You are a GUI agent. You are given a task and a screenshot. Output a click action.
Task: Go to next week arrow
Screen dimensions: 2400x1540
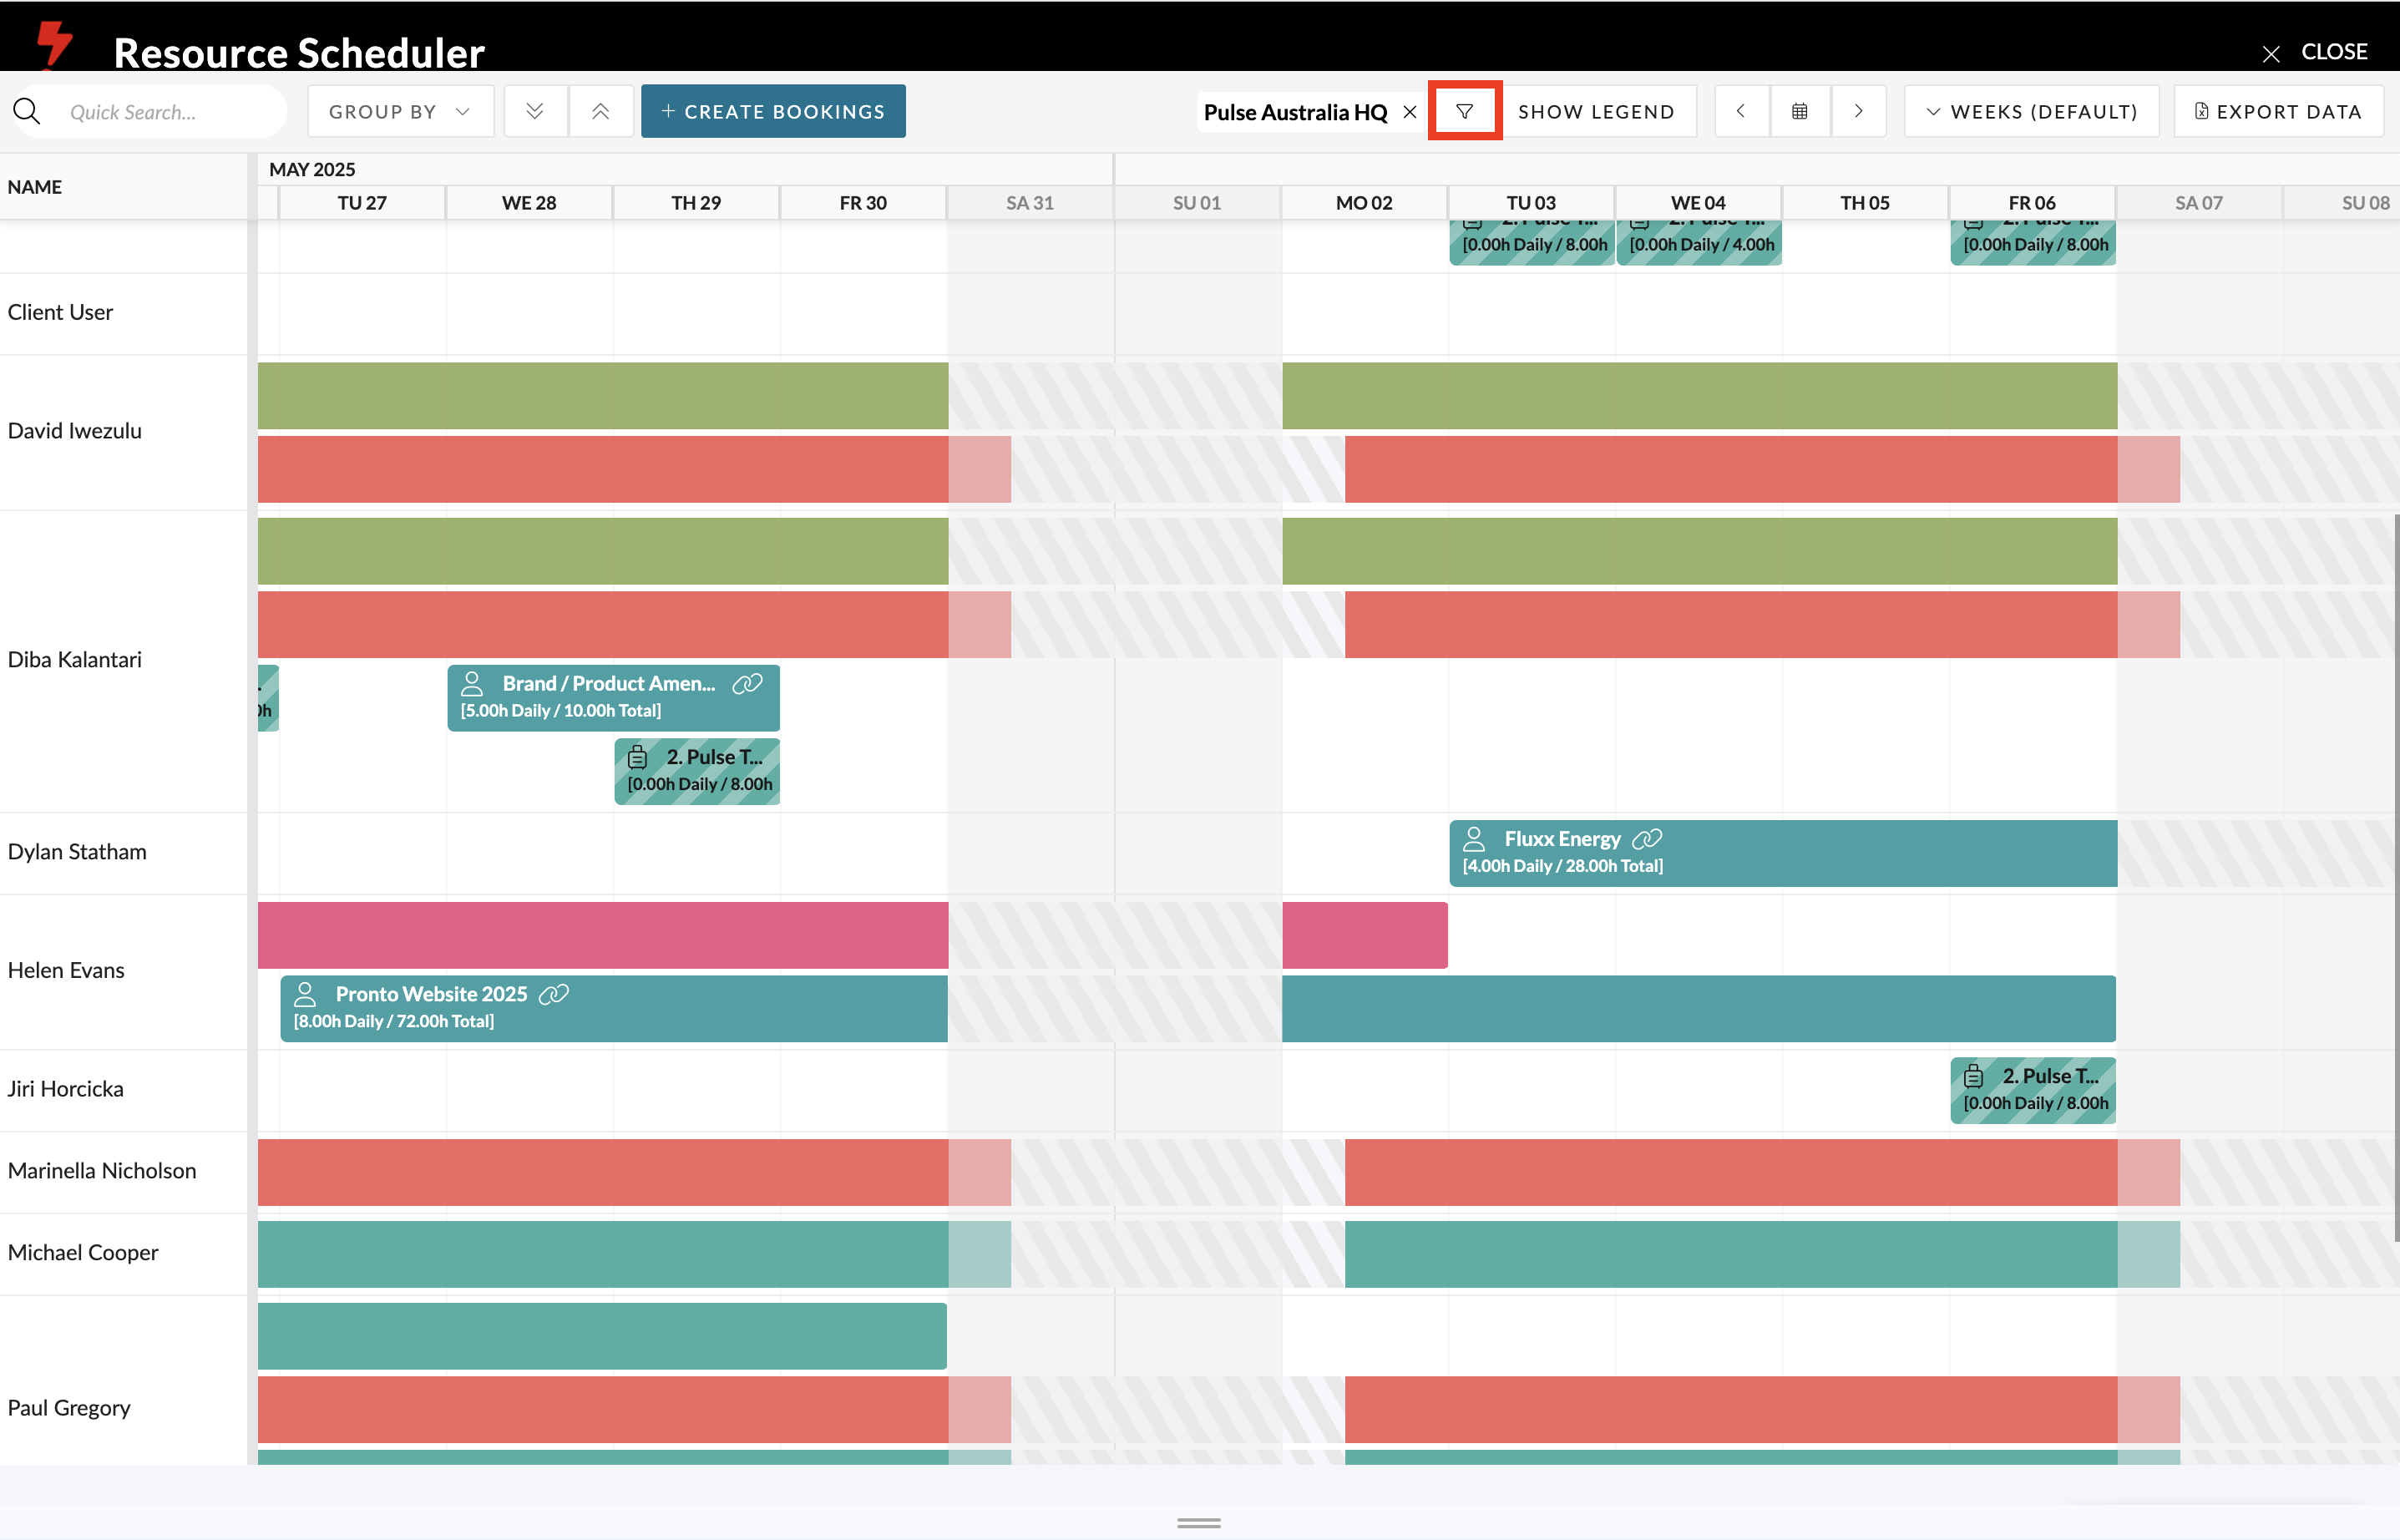[1858, 111]
